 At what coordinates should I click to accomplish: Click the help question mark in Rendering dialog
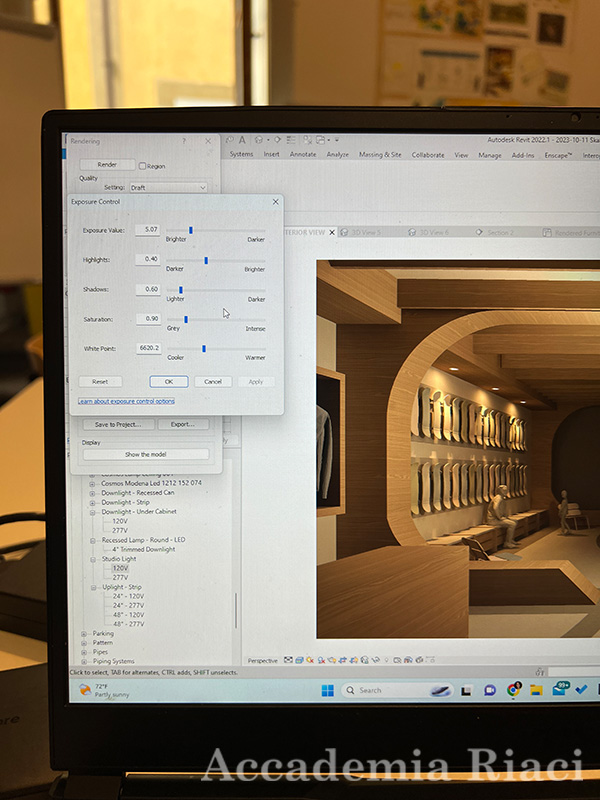[x=184, y=141]
